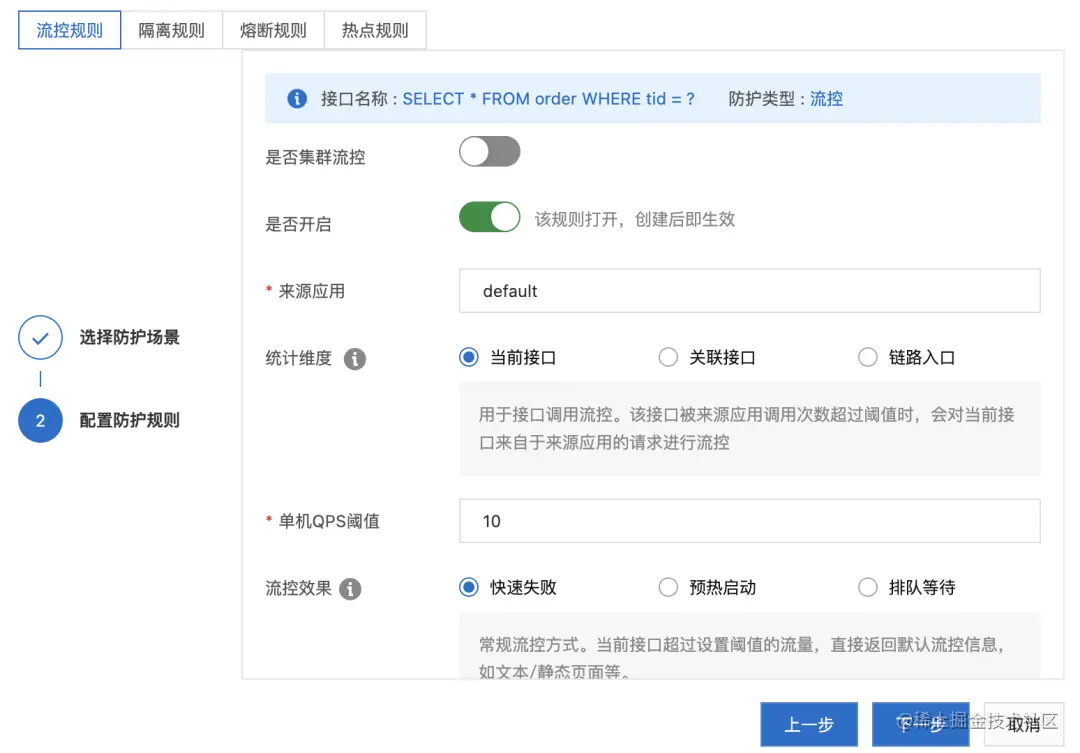Click the 来源应用 input field
The width and height of the screenshot is (1080, 753).
pyautogui.click(x=749, y=291)
